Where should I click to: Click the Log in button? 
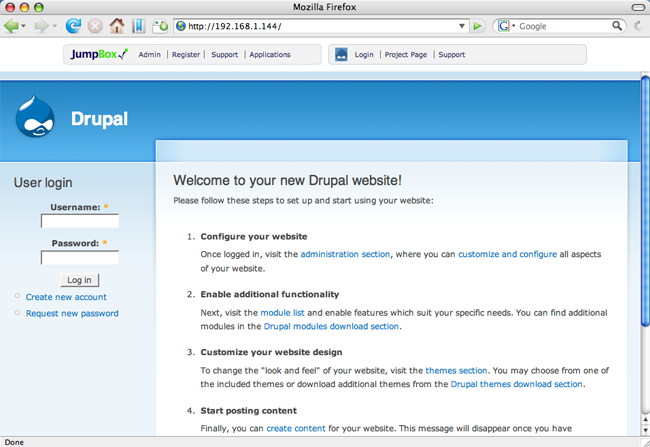pyautogui.click(x=80, y=280)
